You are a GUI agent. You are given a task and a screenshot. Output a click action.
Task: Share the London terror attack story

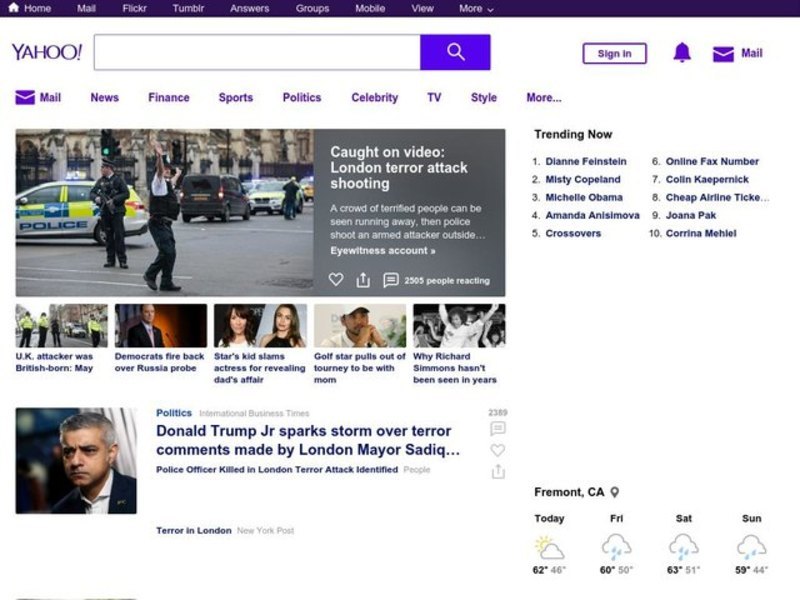(x=363, y=280)
